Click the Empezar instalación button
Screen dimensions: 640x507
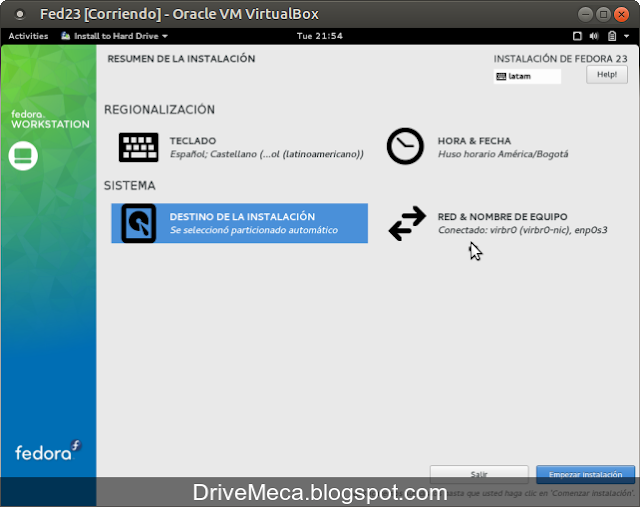585,474
